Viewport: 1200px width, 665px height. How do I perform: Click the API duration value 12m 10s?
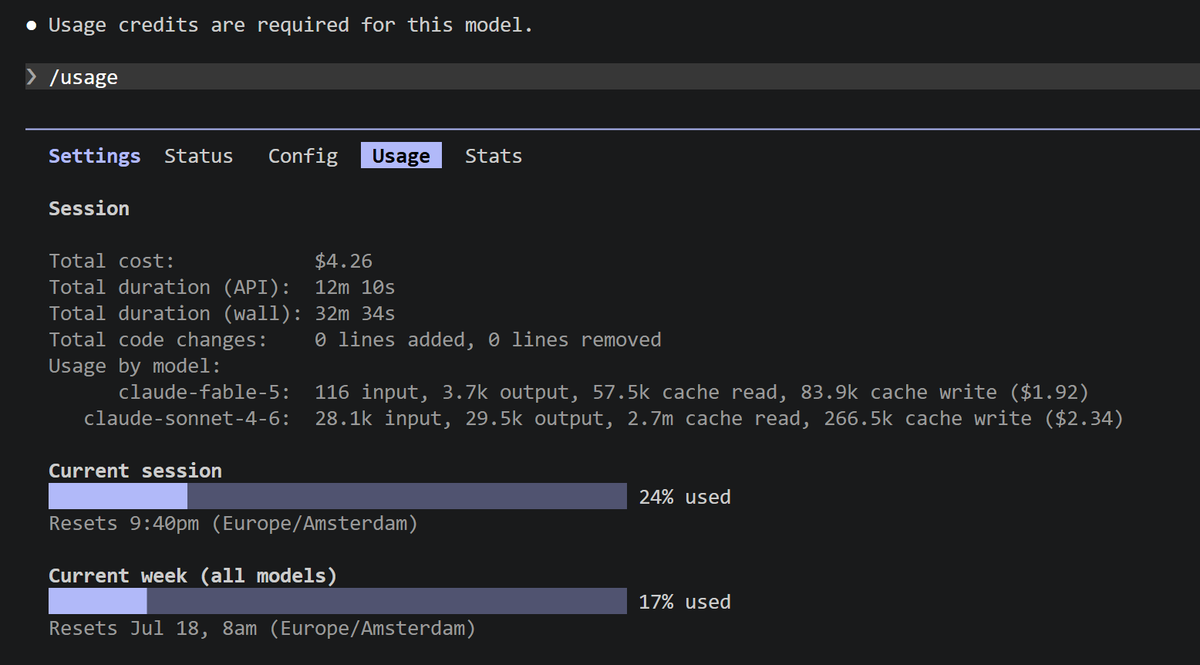tap(355, 287)
